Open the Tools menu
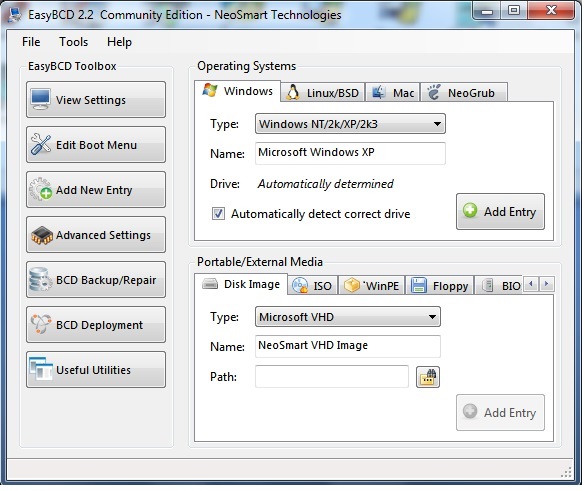This screenshot has height=491, width=585. [73, 42]
